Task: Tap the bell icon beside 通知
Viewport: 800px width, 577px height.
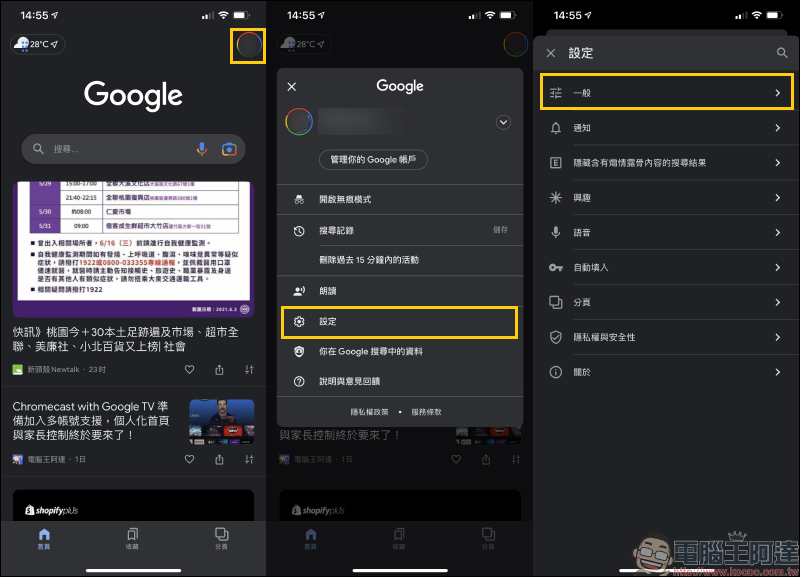Action: click(x=556, y=128)
